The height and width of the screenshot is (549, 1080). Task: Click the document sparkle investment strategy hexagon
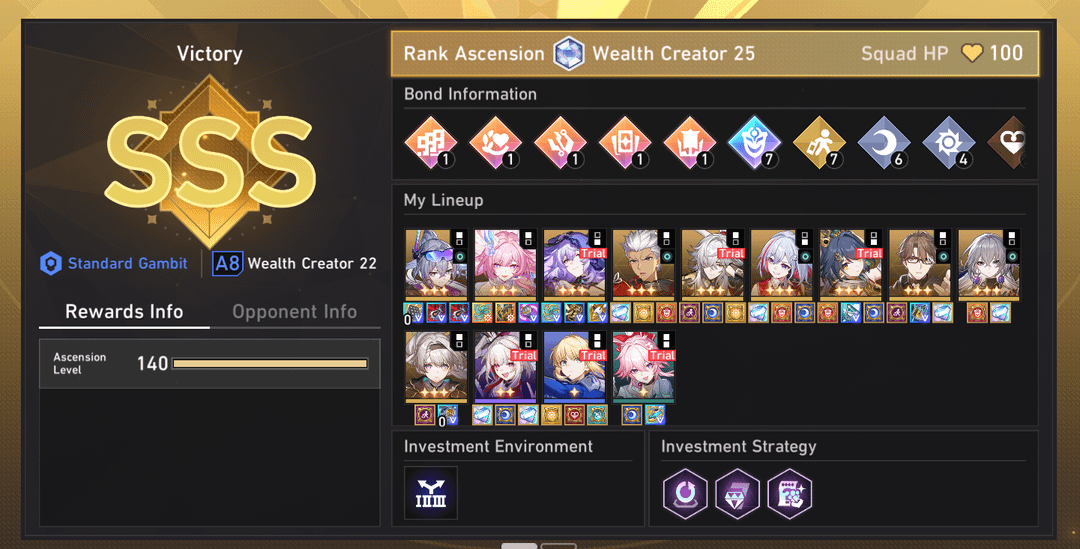tap(789, 493)
